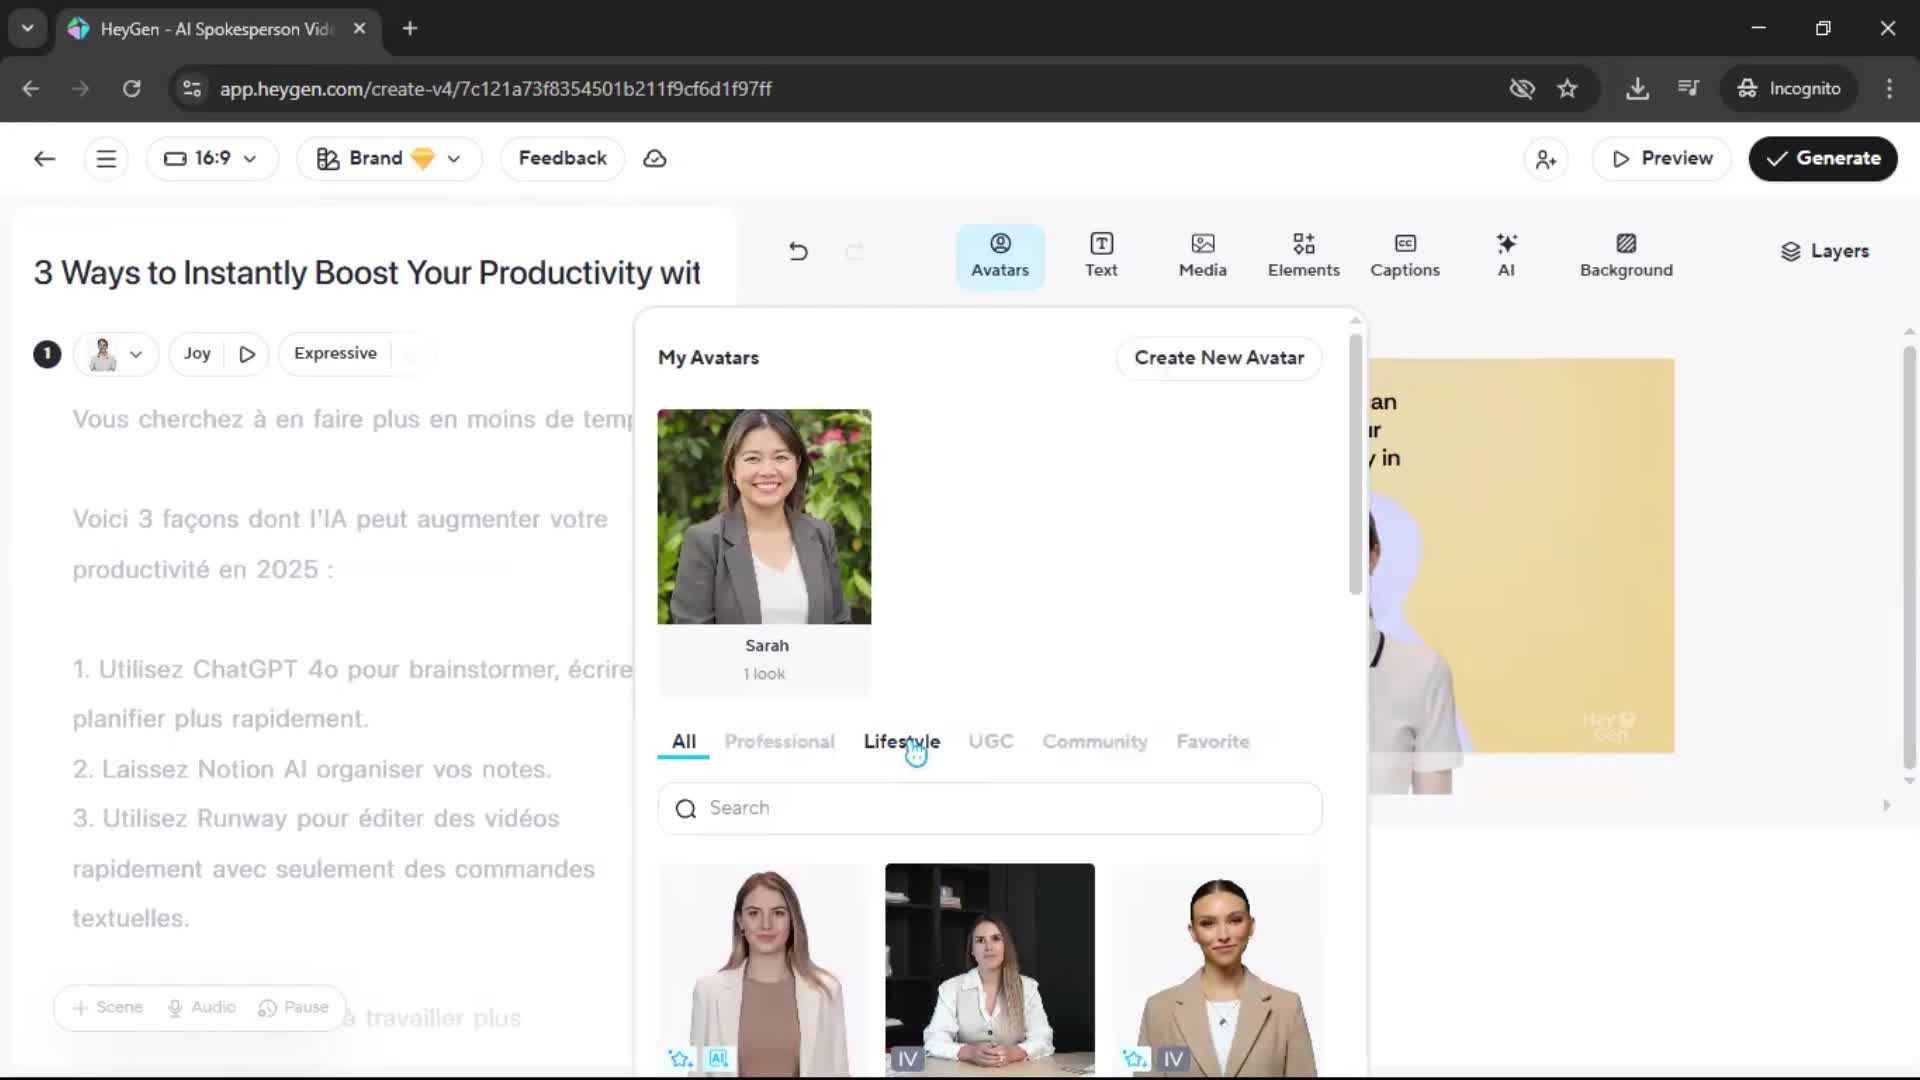This screenshot has height=1080, width=1920.
Task: Open the Elements panel
Action: coord(1303,255)
